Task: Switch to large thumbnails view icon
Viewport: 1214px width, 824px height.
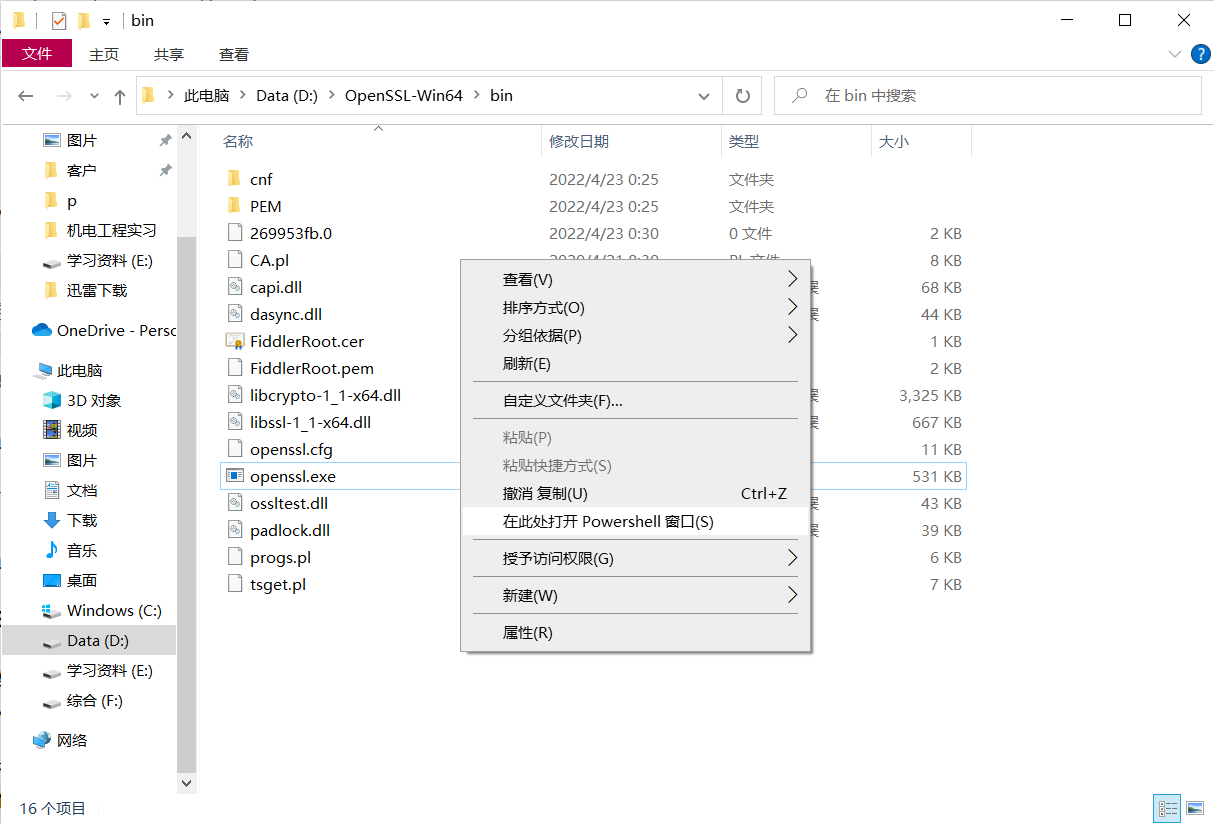Action: (1195, 808)
